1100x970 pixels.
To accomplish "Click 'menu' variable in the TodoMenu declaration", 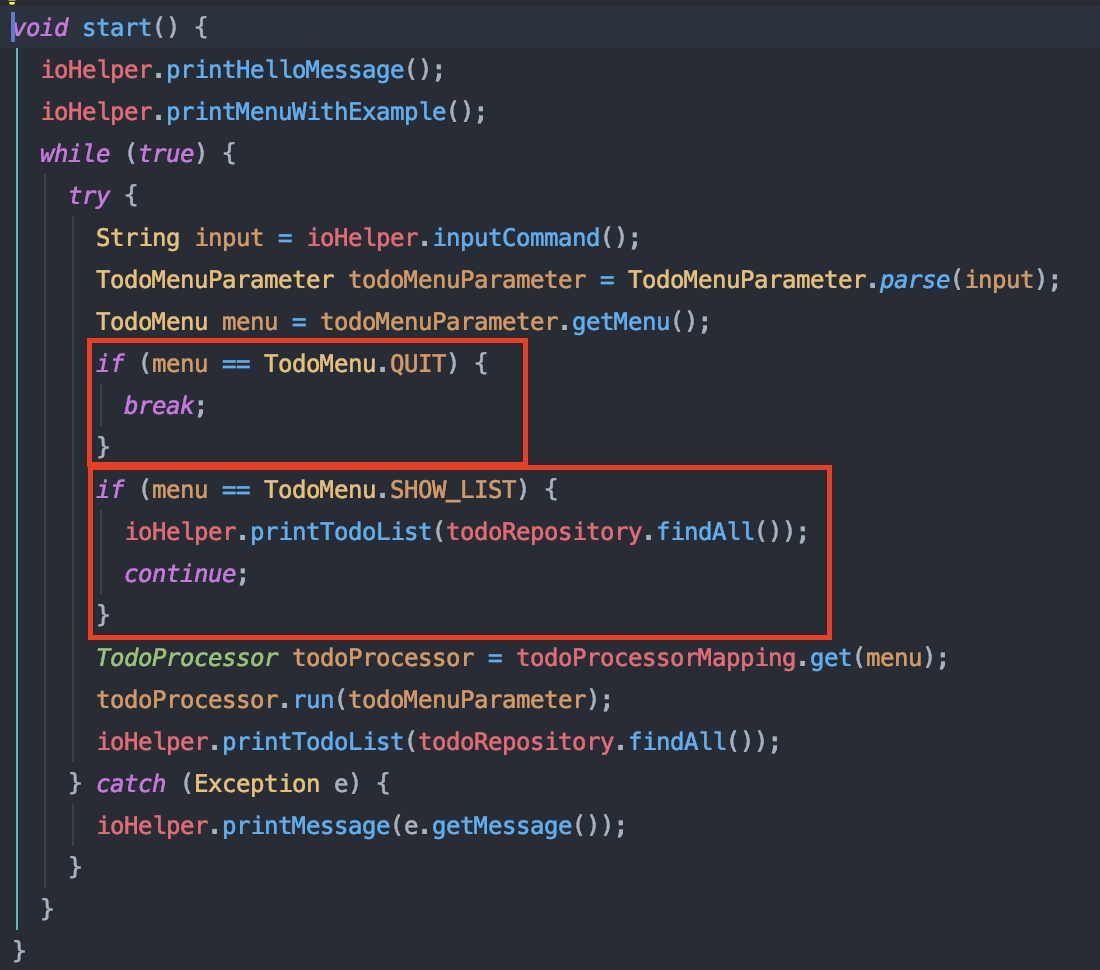I will pos(250,322).
